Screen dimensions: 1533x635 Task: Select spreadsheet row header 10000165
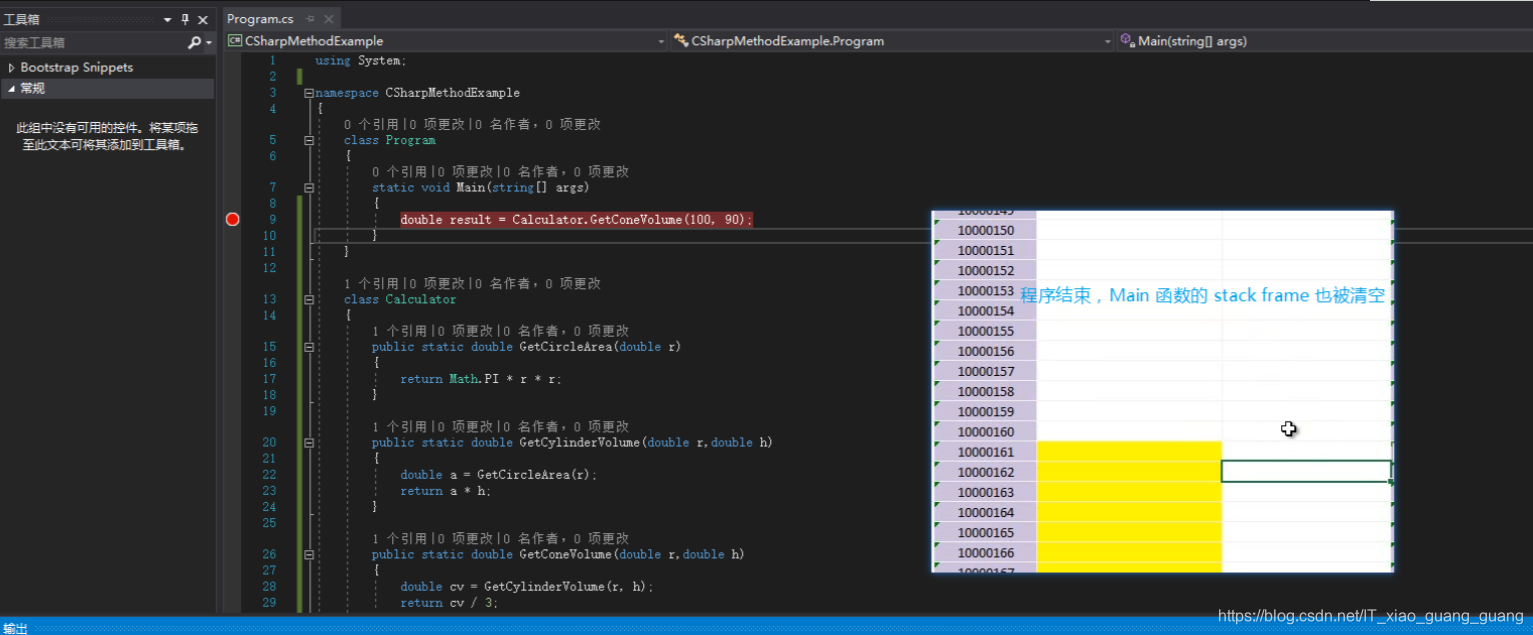click(985, 533)
